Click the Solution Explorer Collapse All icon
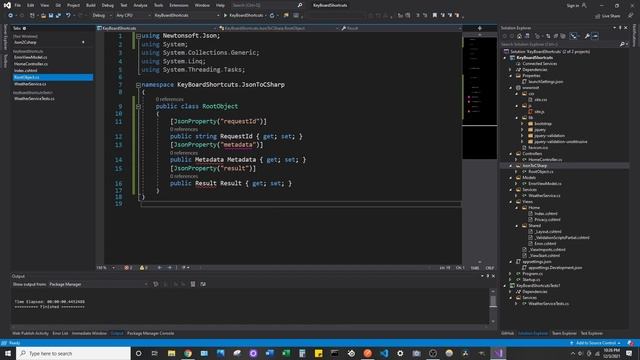 pyautogui.click(x=556, y=36)
